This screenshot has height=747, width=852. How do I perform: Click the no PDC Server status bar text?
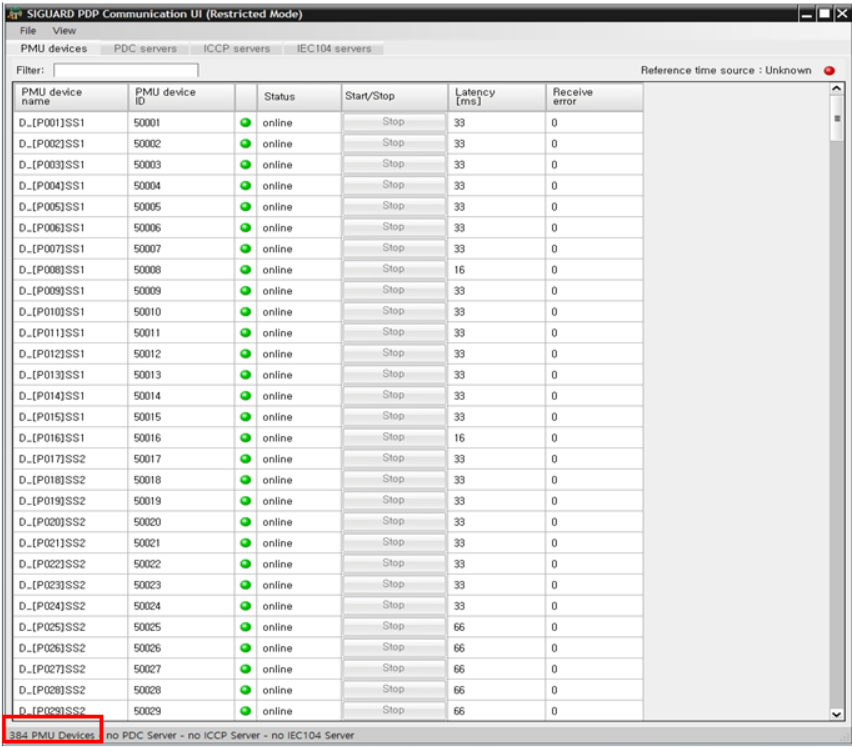(141, 736)
